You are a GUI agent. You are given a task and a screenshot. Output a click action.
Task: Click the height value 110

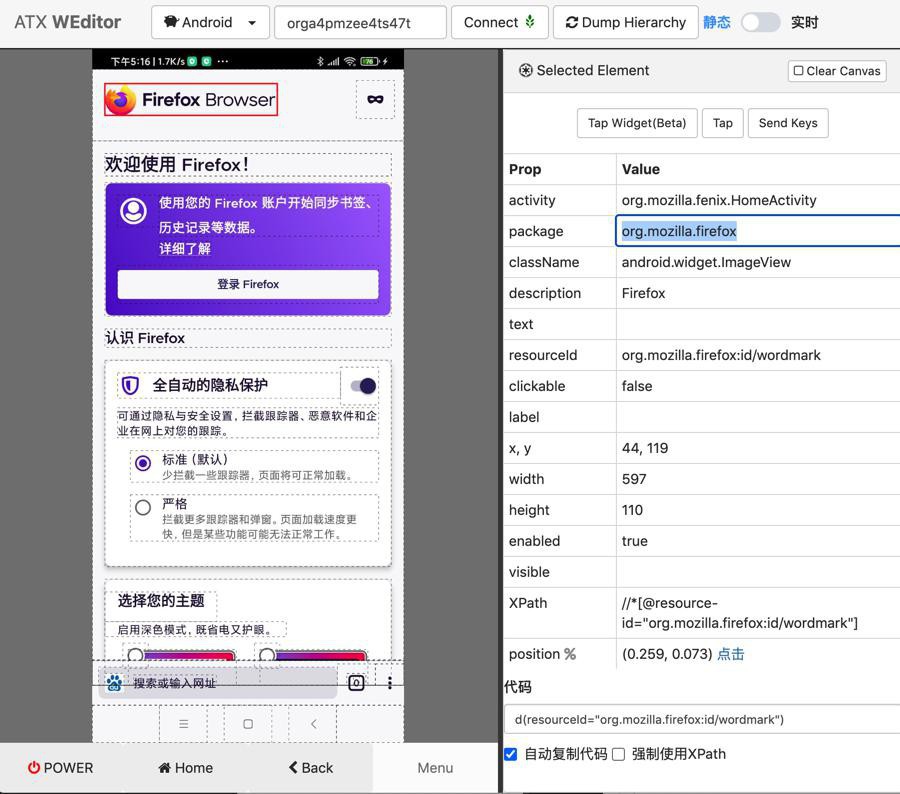pos(633,510)
